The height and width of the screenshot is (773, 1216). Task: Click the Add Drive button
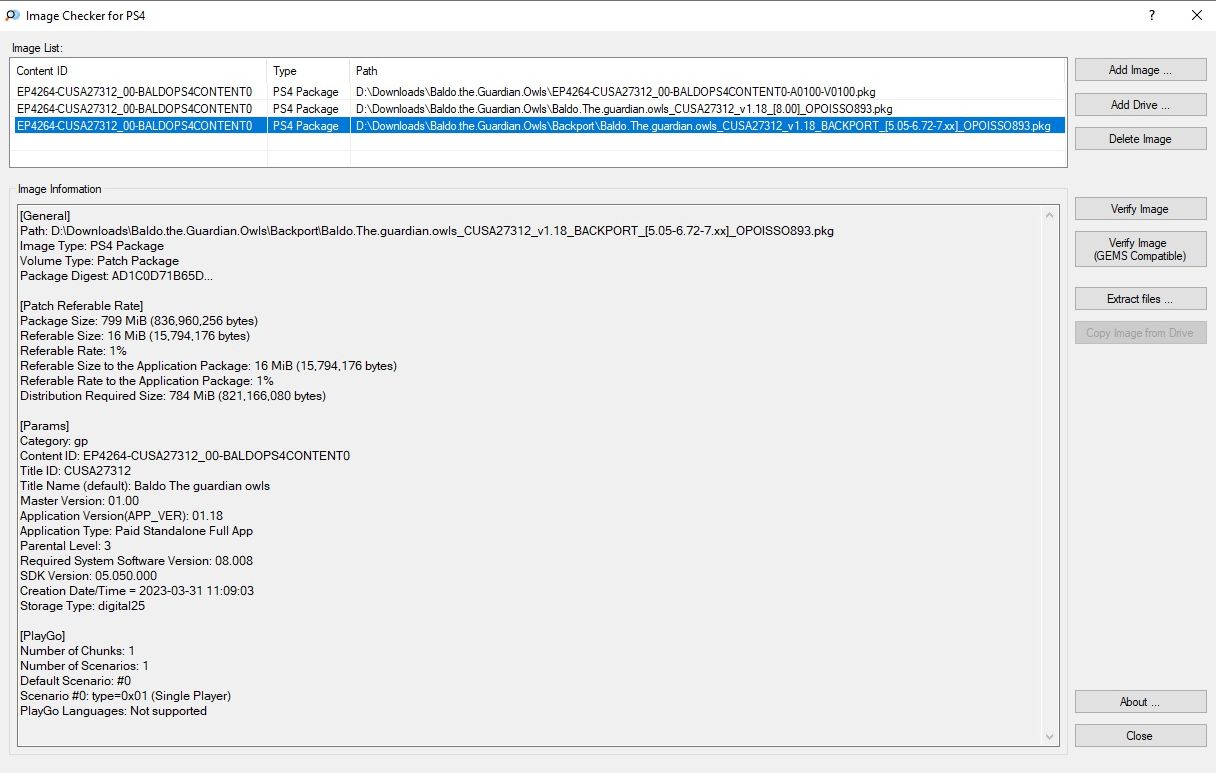(1140, 104)
